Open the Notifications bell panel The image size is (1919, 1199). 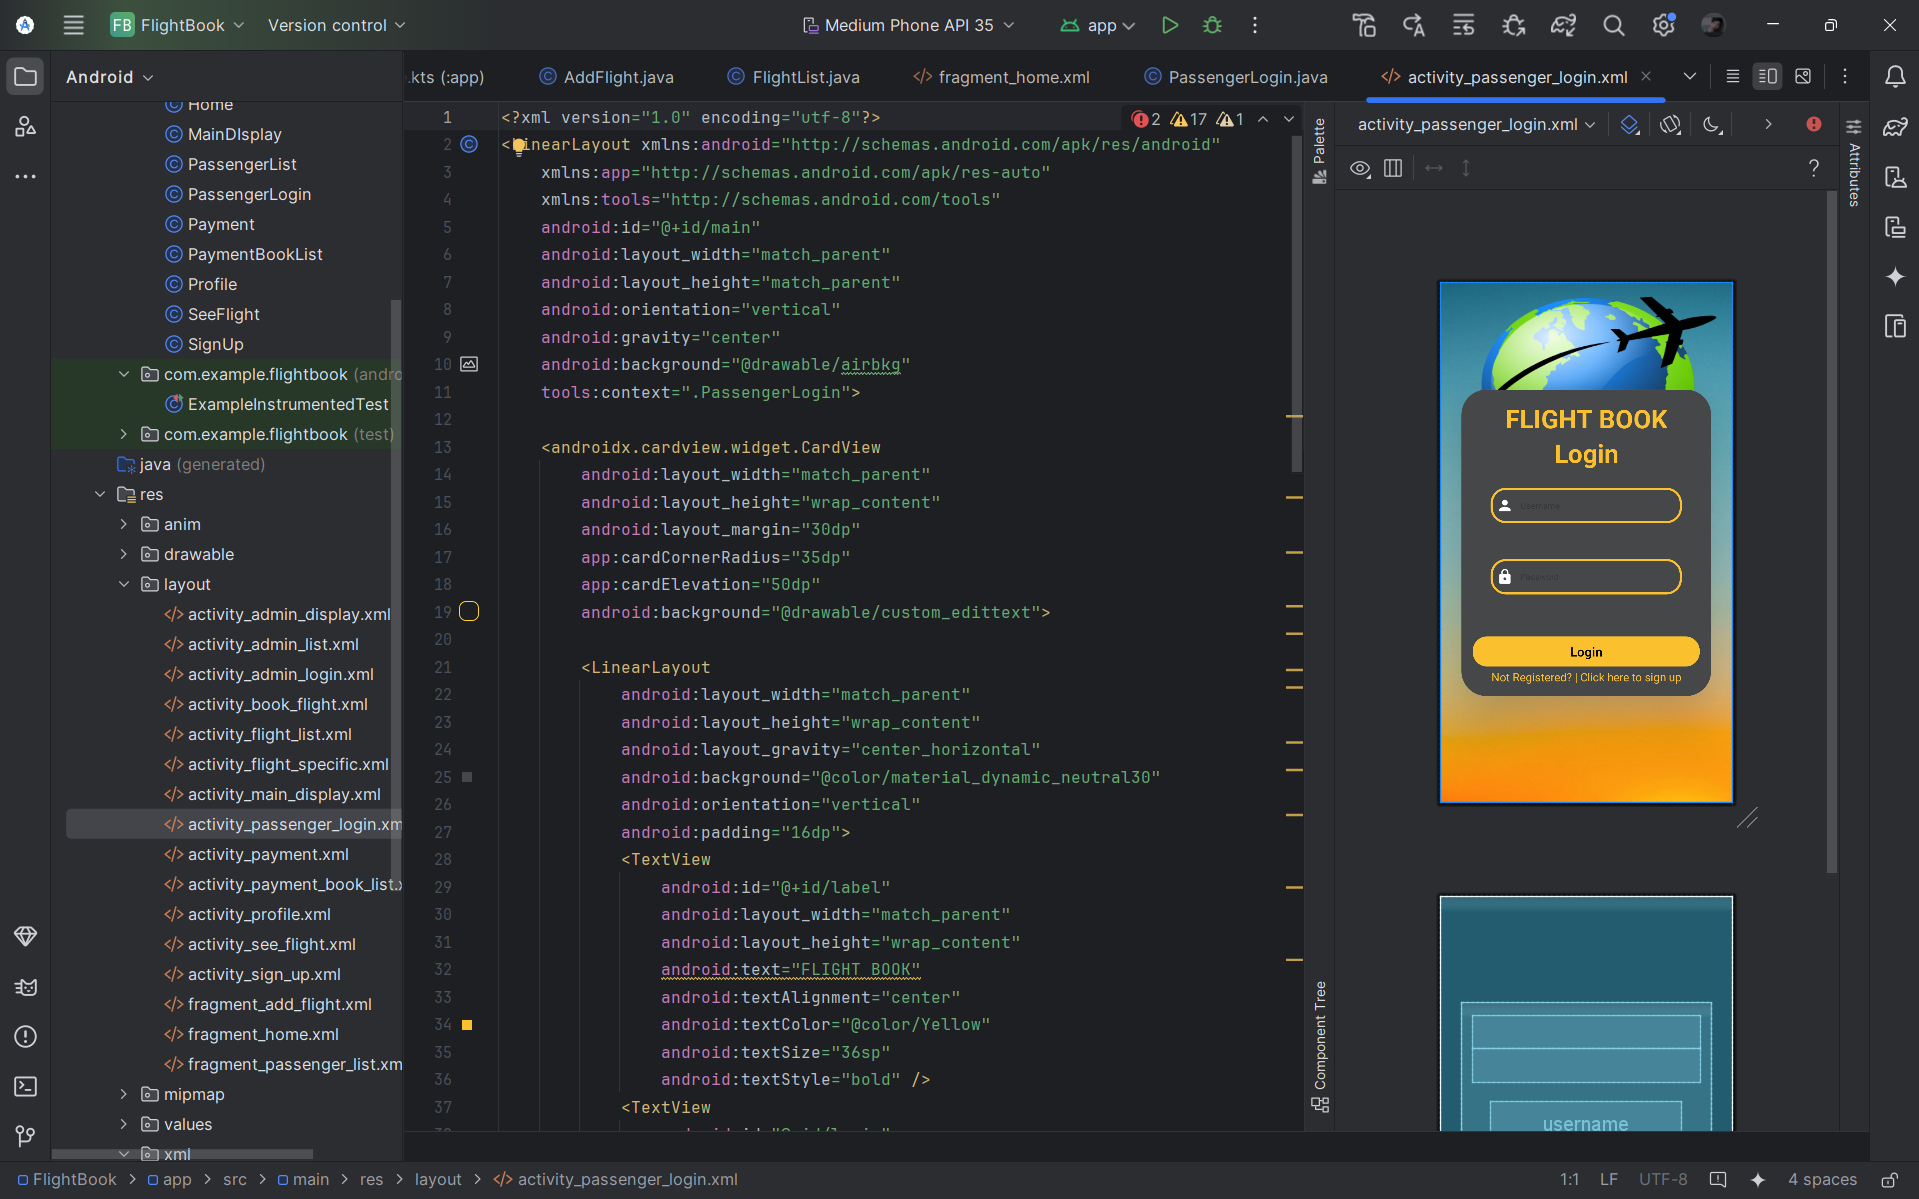pos(1894,77)
